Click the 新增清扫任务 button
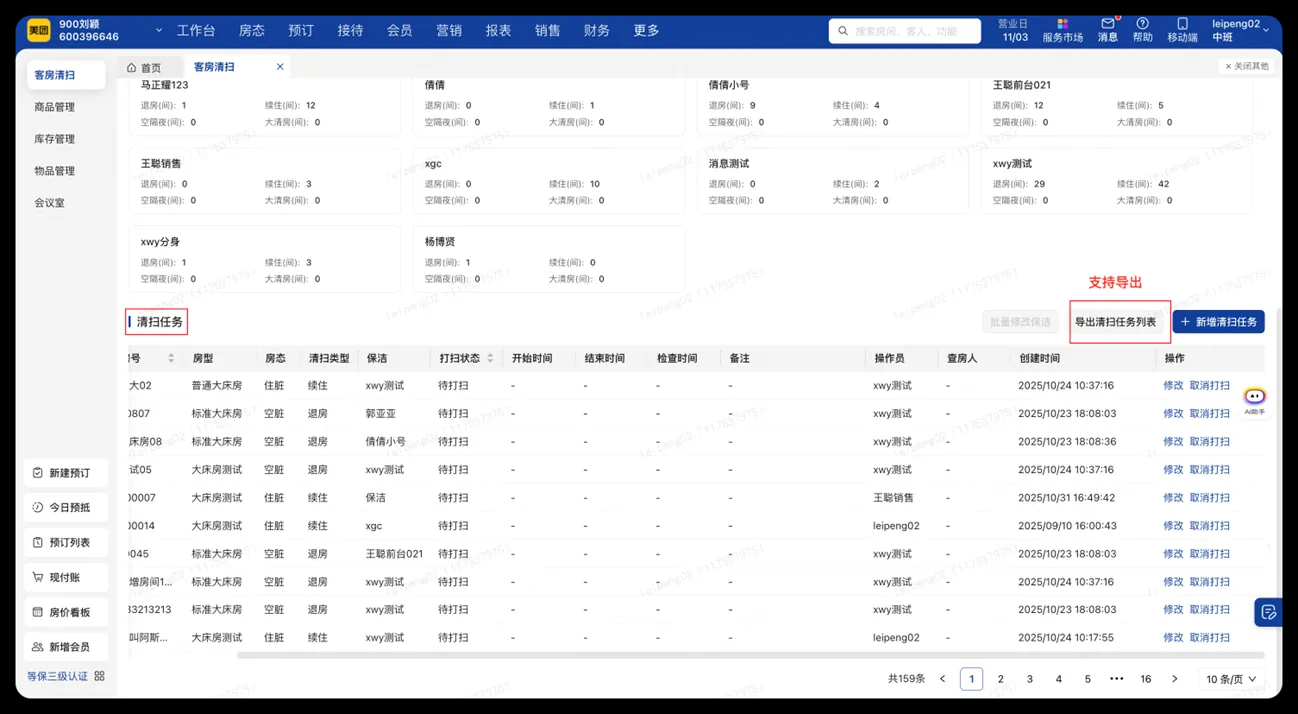The height and width of the screenshot is (714, 1298). tap(1219, 321)
